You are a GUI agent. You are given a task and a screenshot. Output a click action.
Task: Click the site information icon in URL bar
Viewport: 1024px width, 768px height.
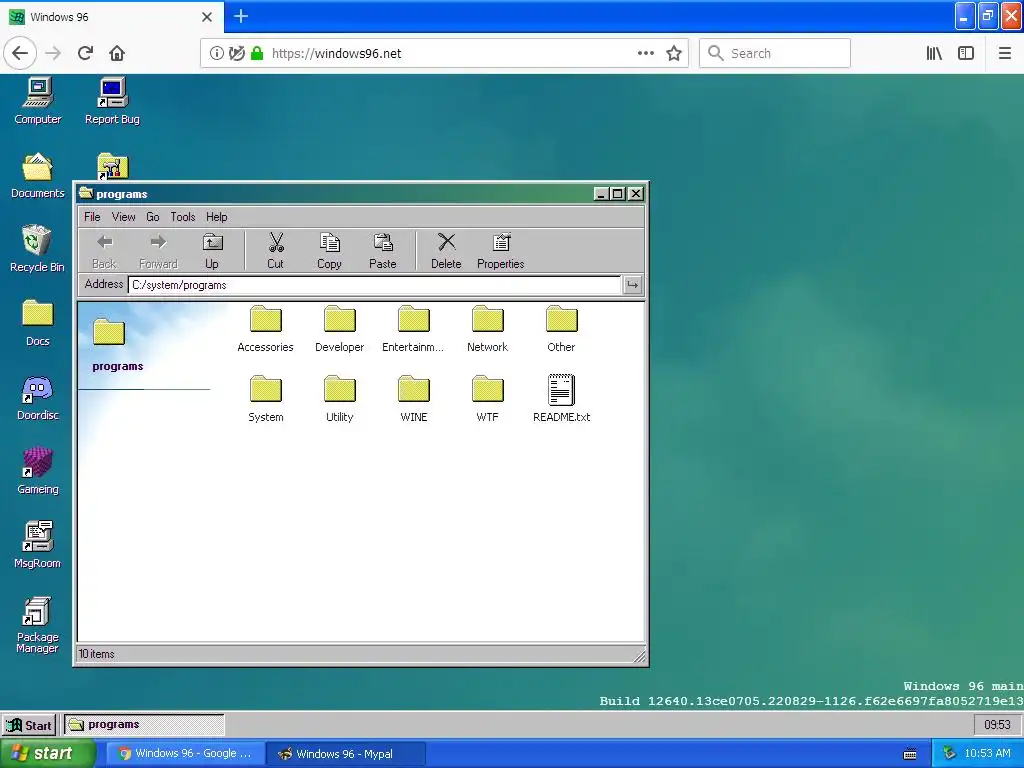coord(216,53)
